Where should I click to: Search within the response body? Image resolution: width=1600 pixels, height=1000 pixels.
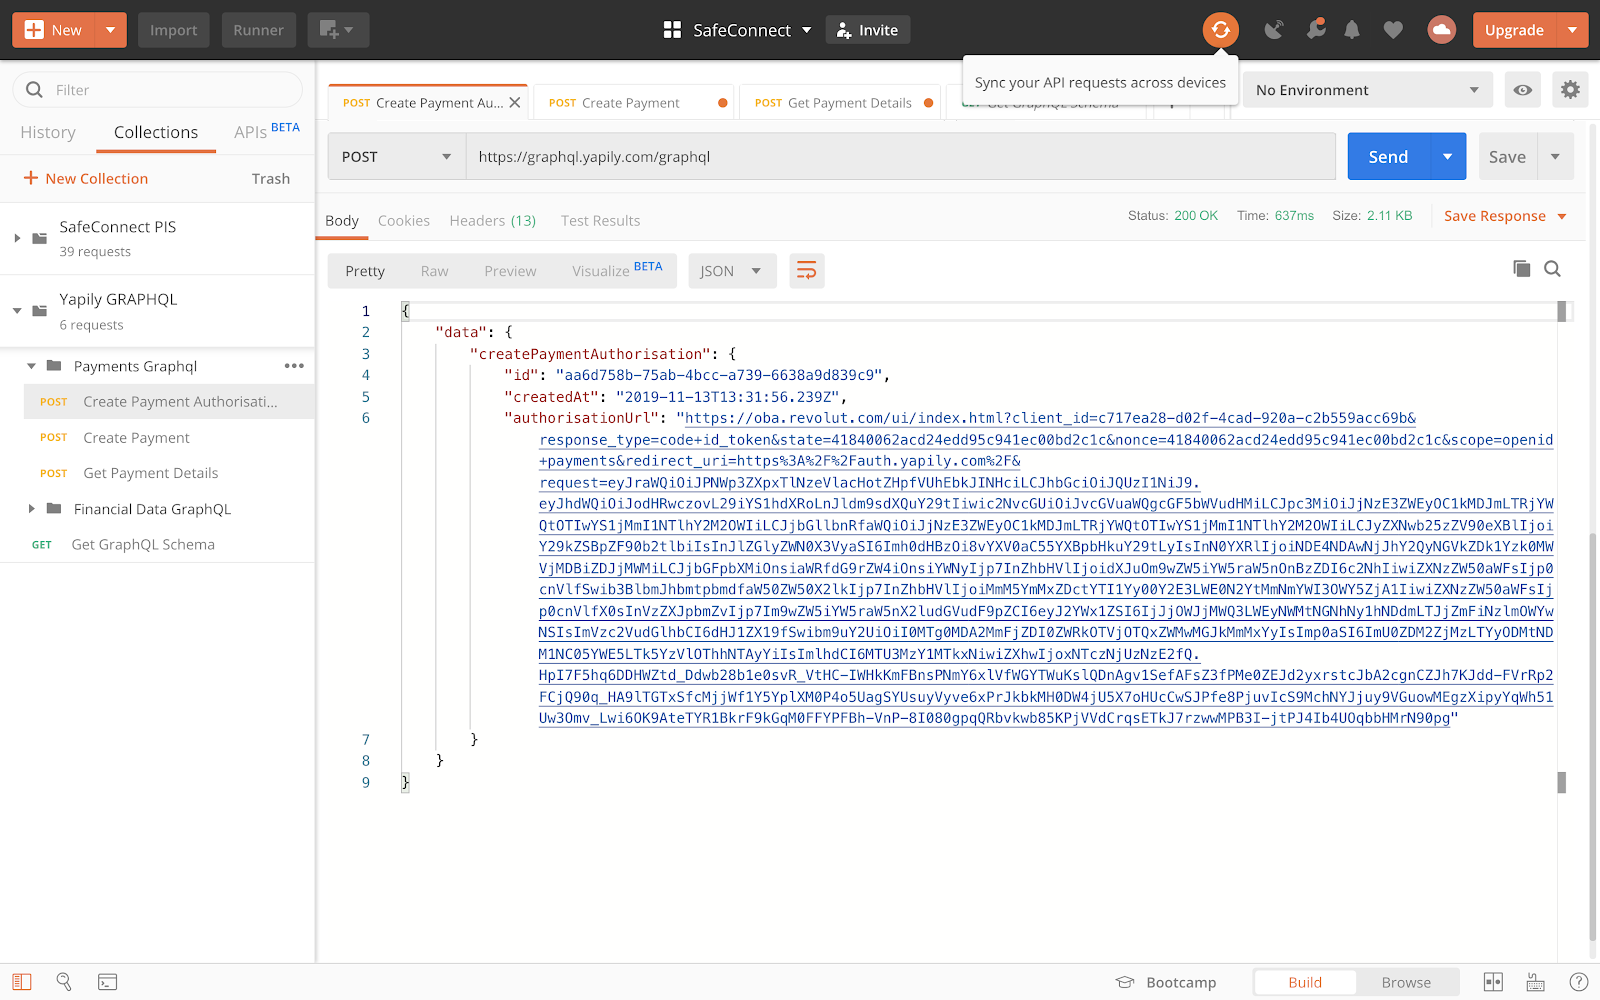tap(1552, 268)
